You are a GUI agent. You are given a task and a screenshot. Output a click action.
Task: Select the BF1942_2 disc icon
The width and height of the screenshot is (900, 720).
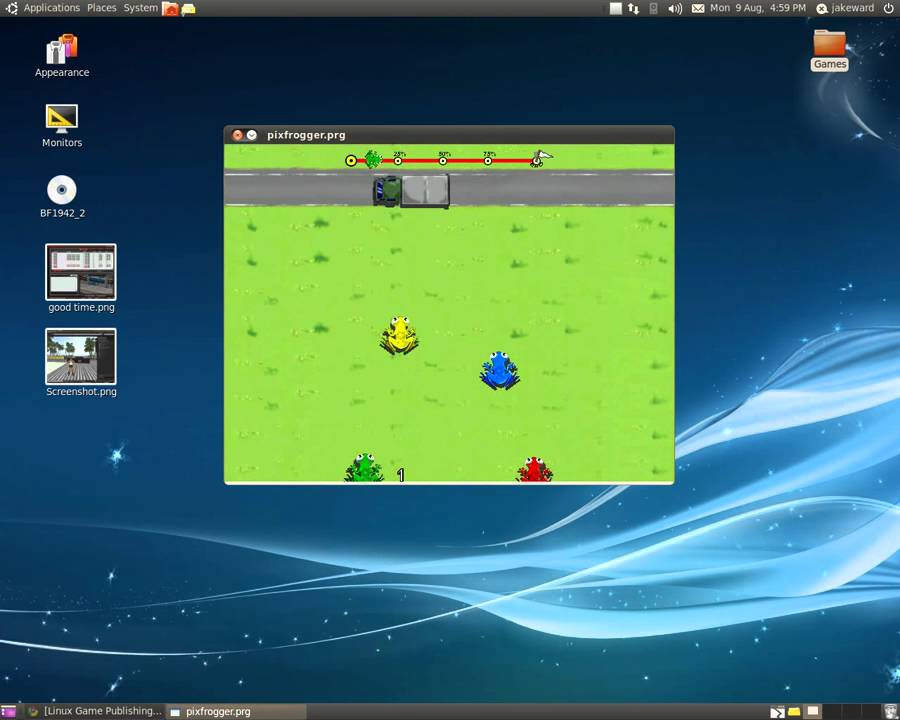62,196
